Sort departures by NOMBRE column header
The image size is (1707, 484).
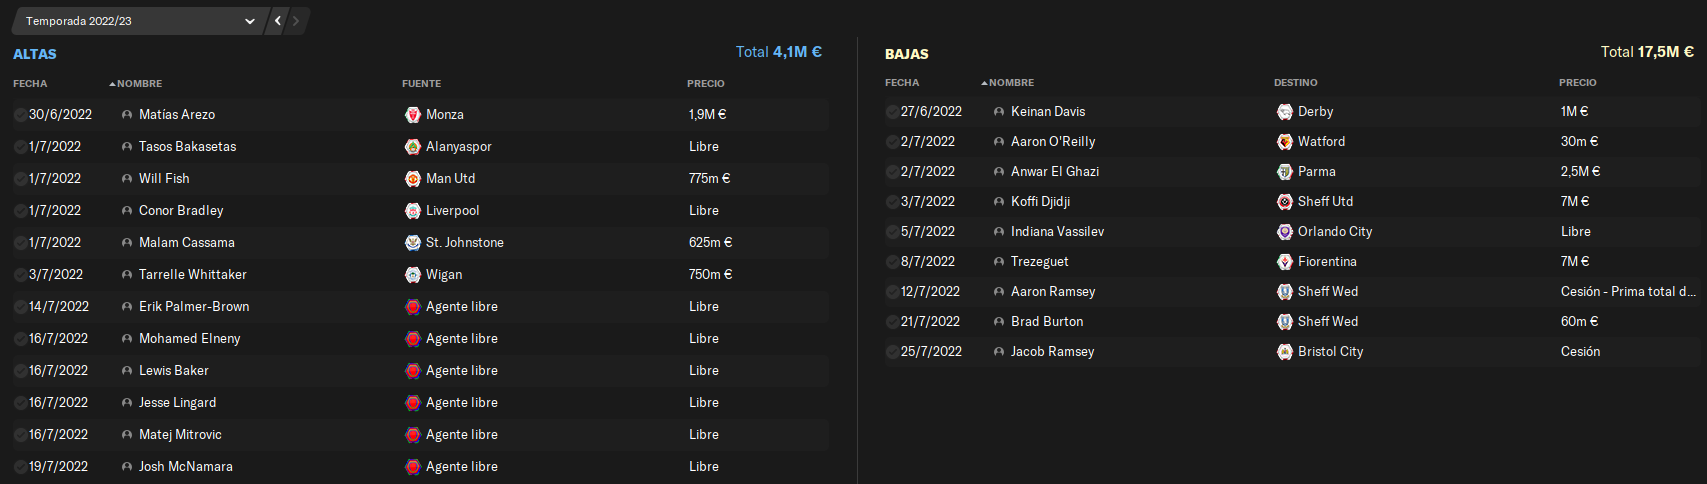coord(1008,83)
